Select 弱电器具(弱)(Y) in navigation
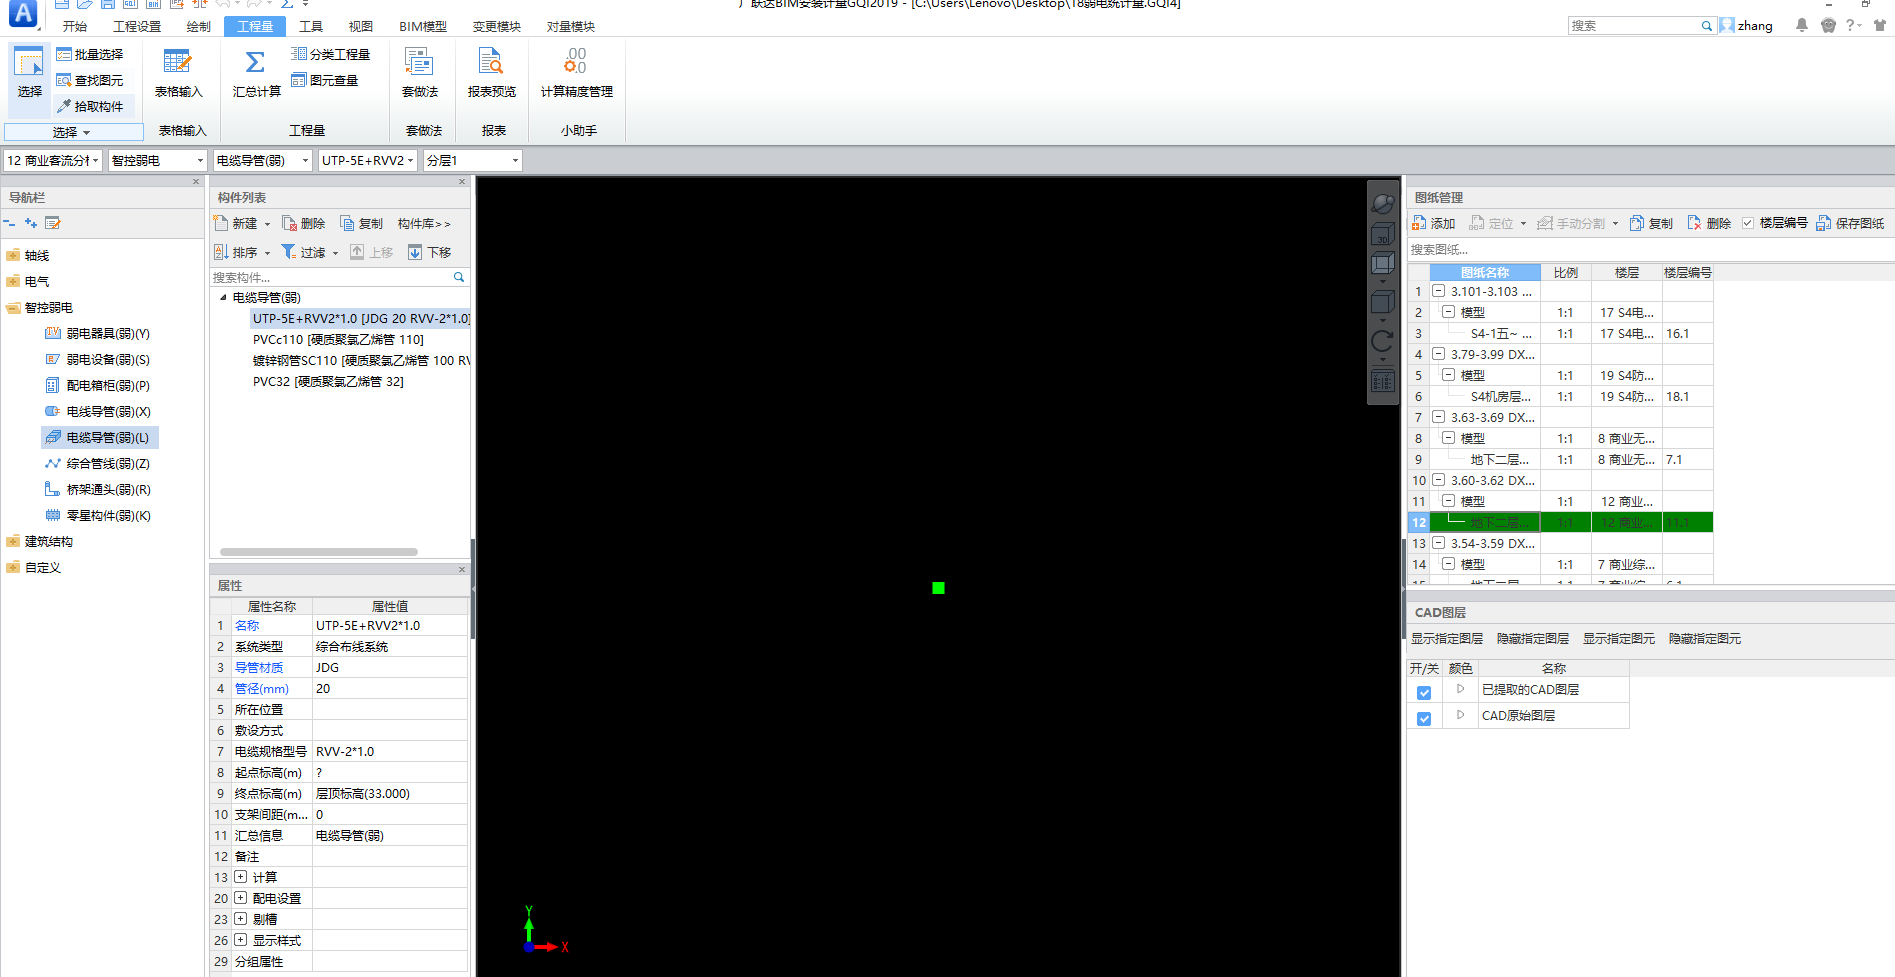1895x977 pixels. click(98, 333)
